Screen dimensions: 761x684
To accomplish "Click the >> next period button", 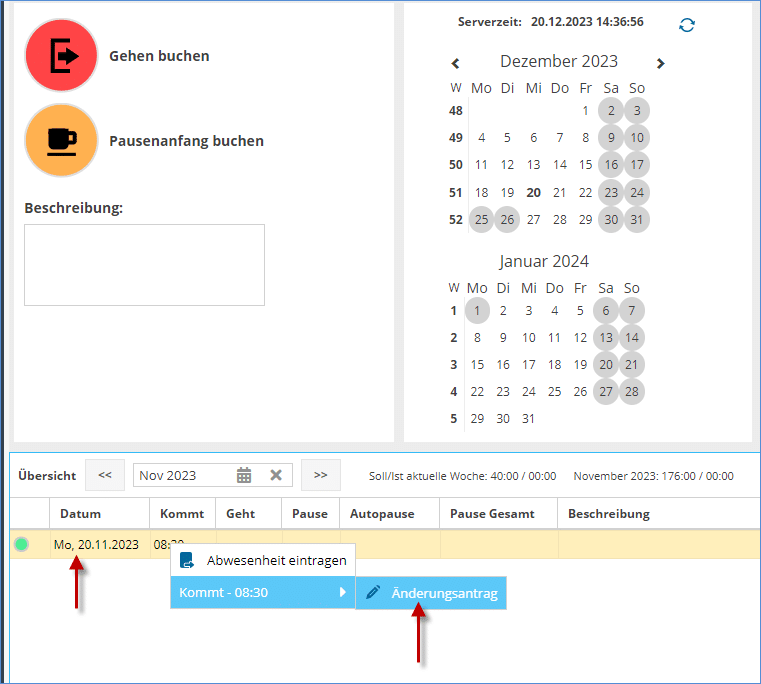I will pos(320,475).
